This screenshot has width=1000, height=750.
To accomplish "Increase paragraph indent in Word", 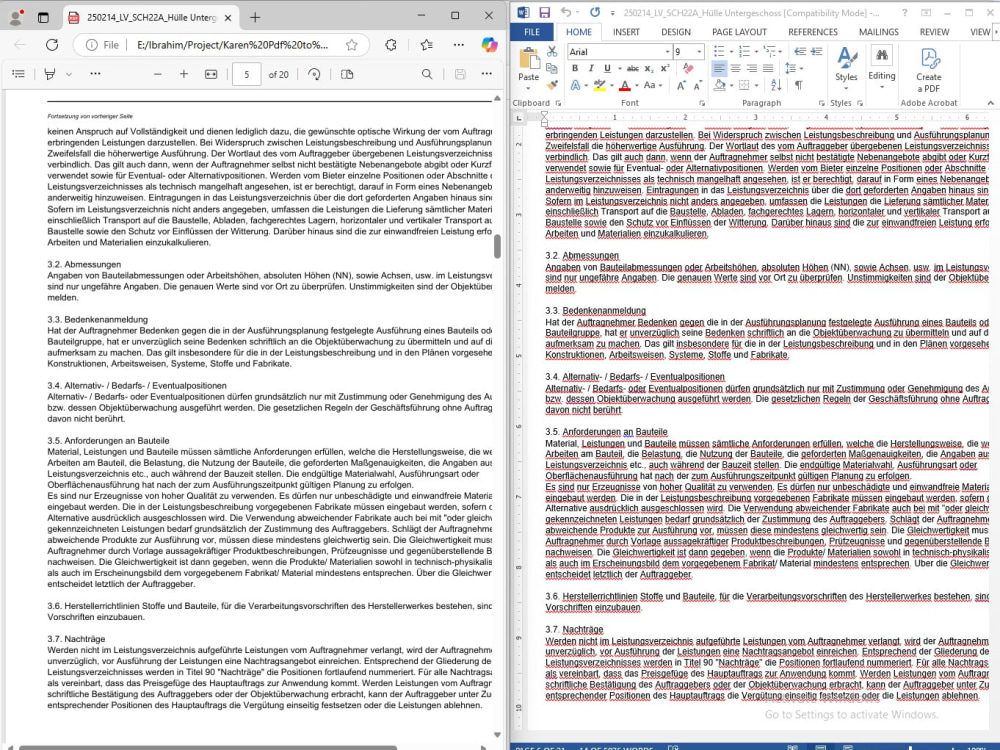I will (x=816, y=52).
